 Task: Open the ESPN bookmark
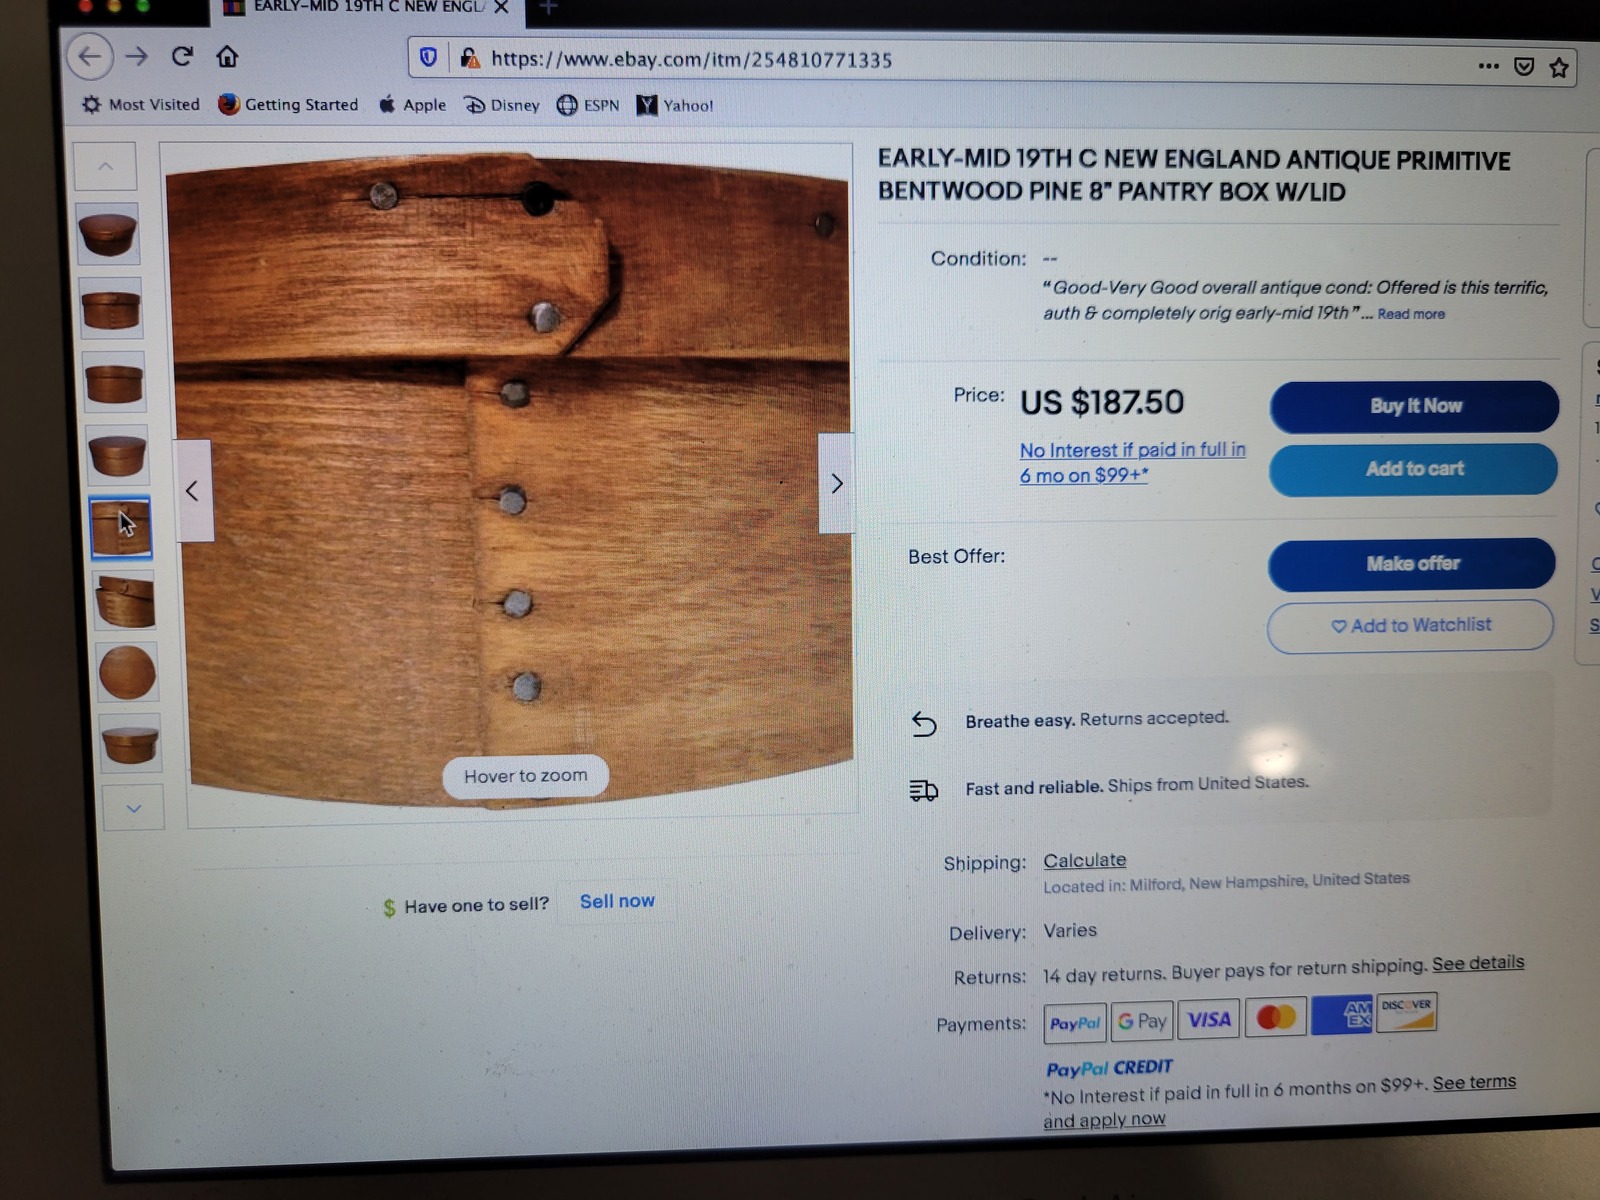588,105
